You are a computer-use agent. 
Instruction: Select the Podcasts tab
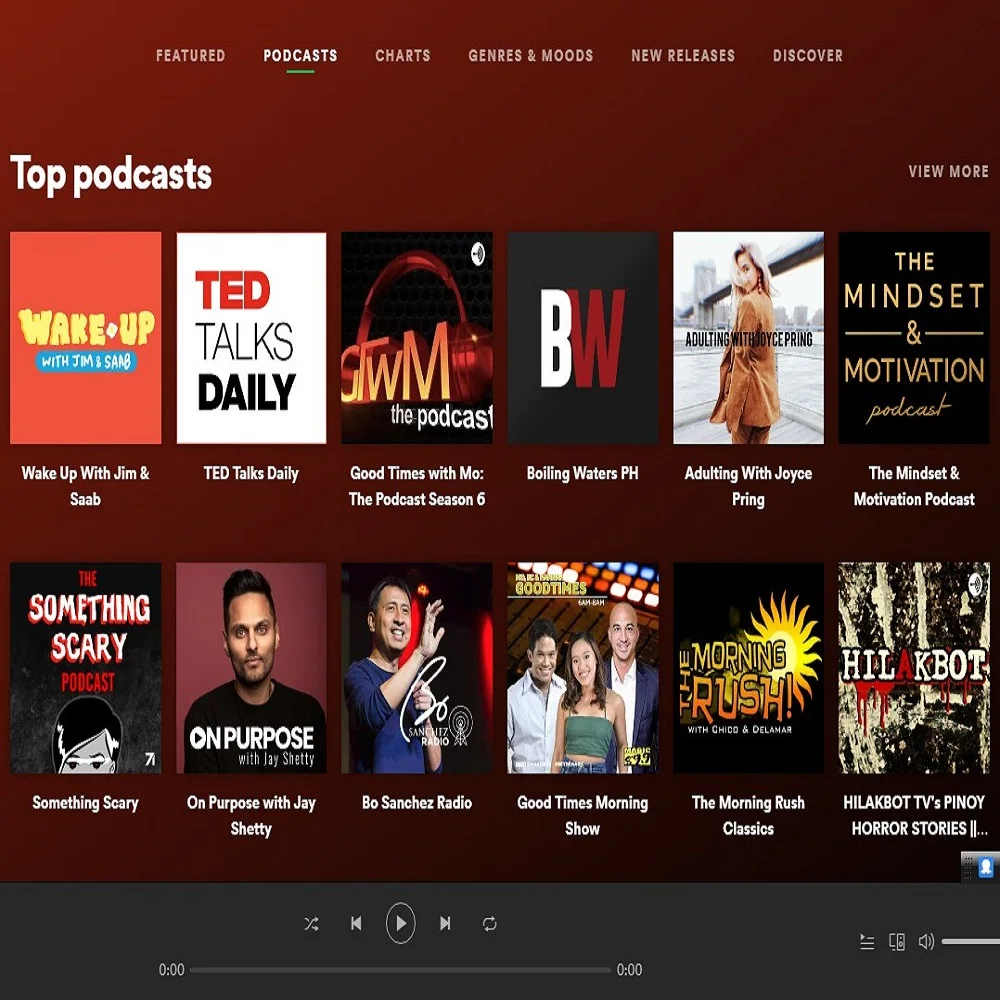pos(300,55)
